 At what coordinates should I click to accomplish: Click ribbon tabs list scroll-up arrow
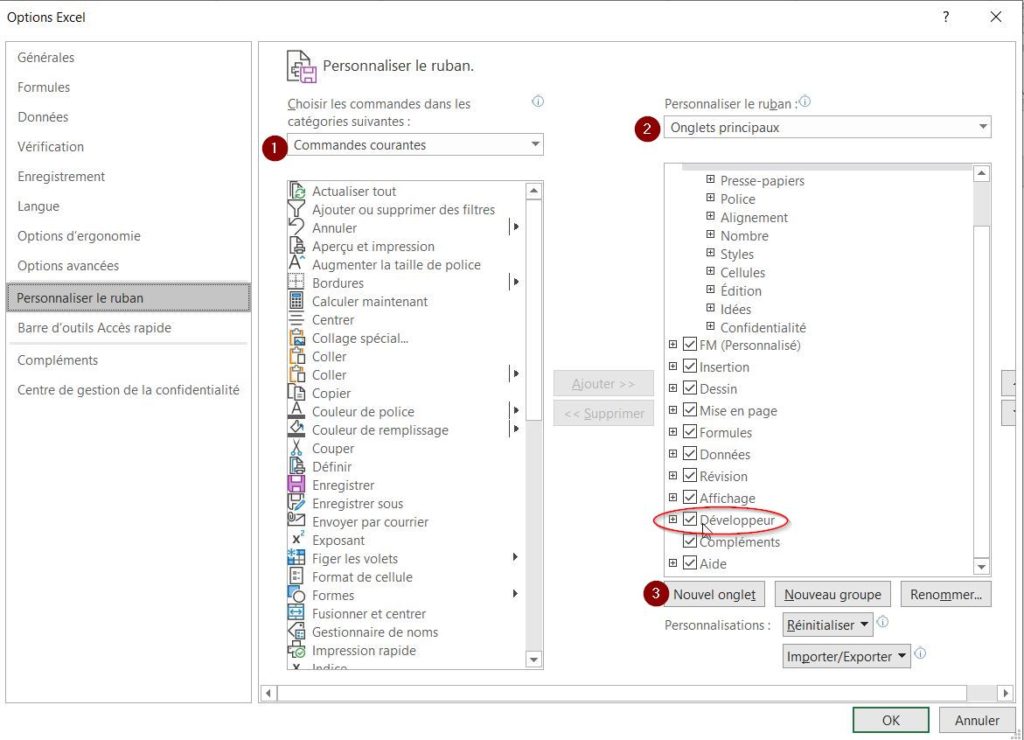pyautogui.click(x=981, y=174)
